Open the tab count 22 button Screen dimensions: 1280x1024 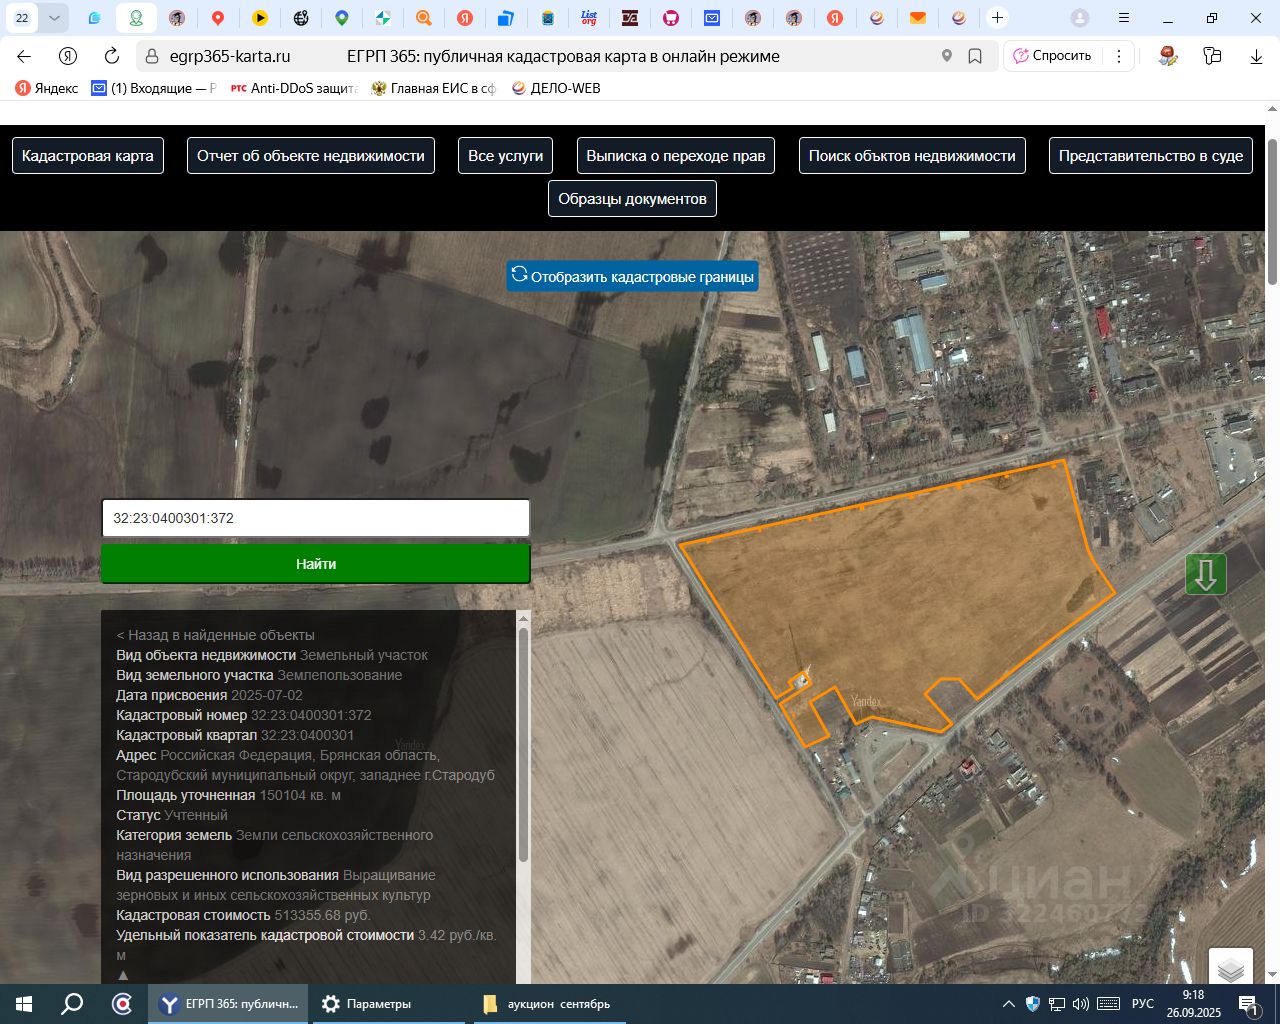[22, 18]
